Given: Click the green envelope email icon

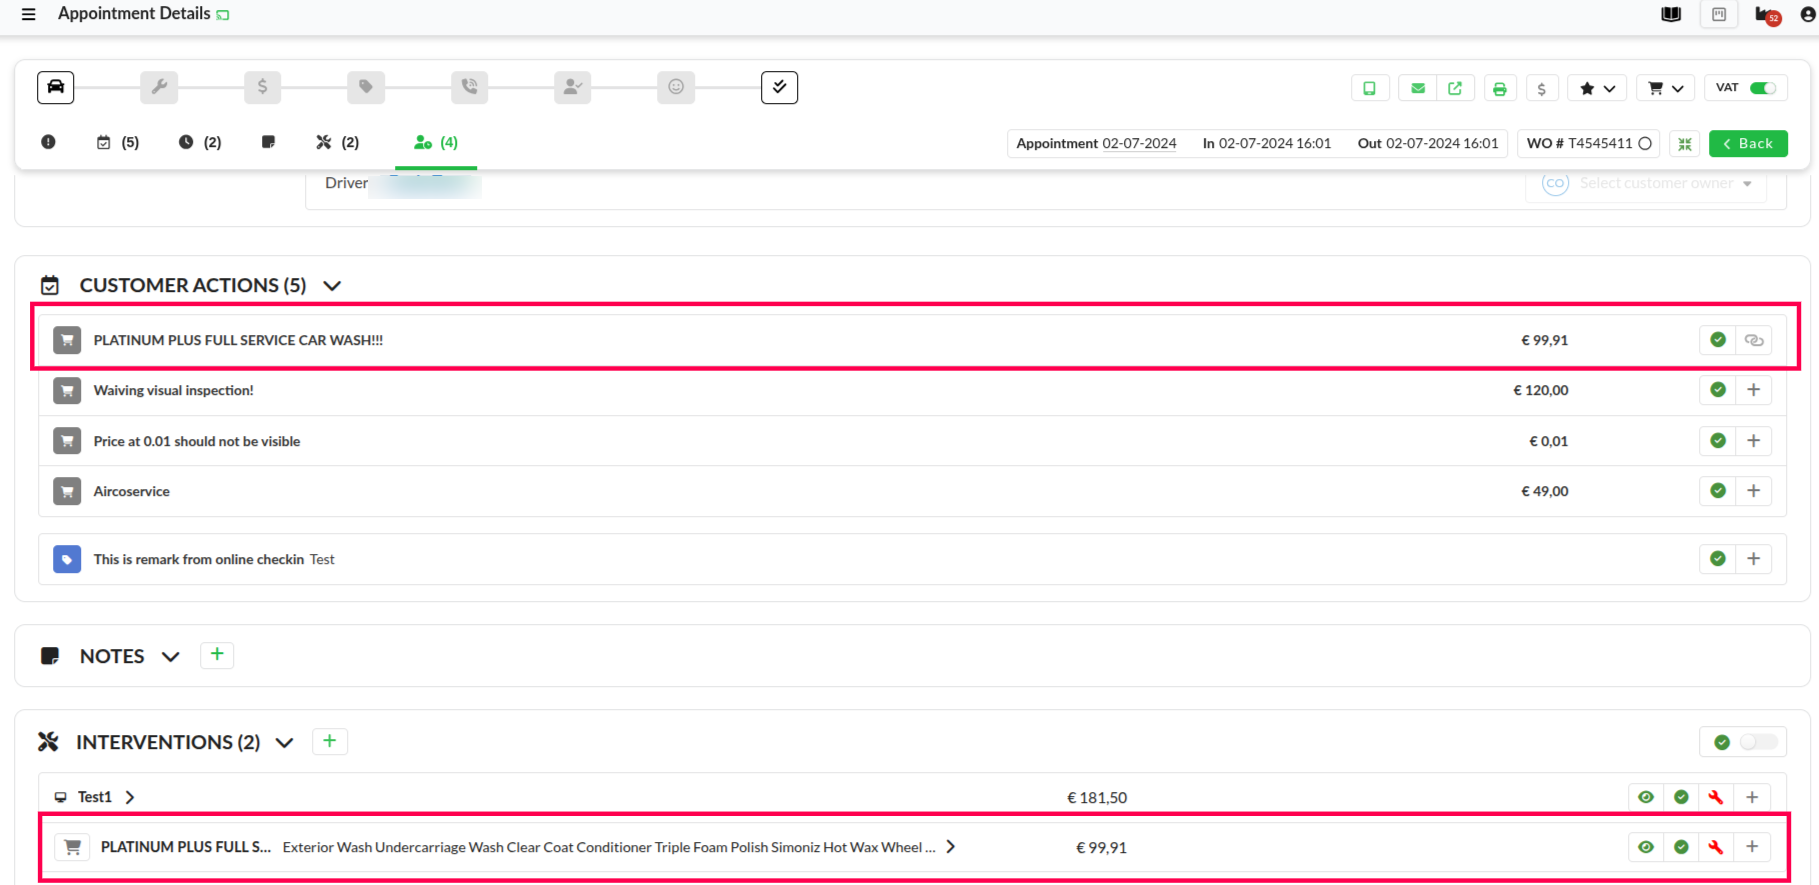Looking at the screenshot, I should coord(1417,88).
